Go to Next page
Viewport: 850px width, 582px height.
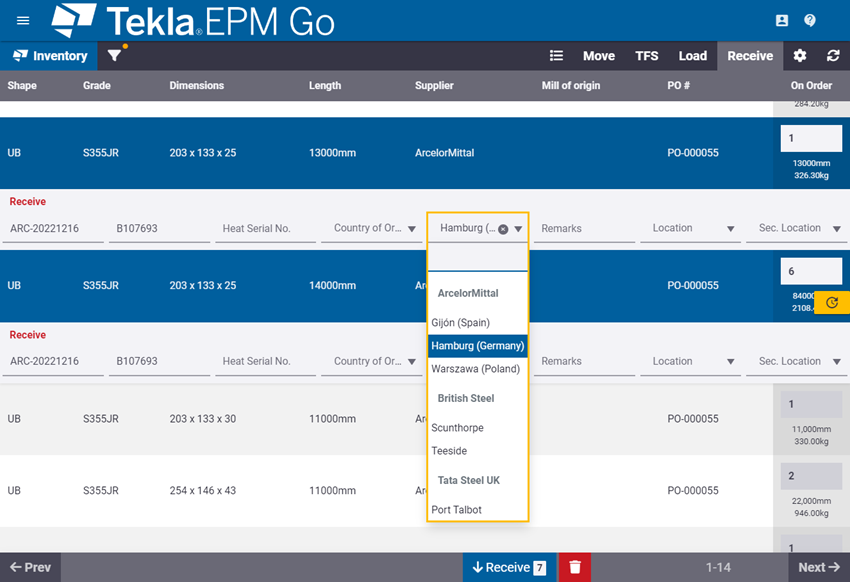(819, 567)
